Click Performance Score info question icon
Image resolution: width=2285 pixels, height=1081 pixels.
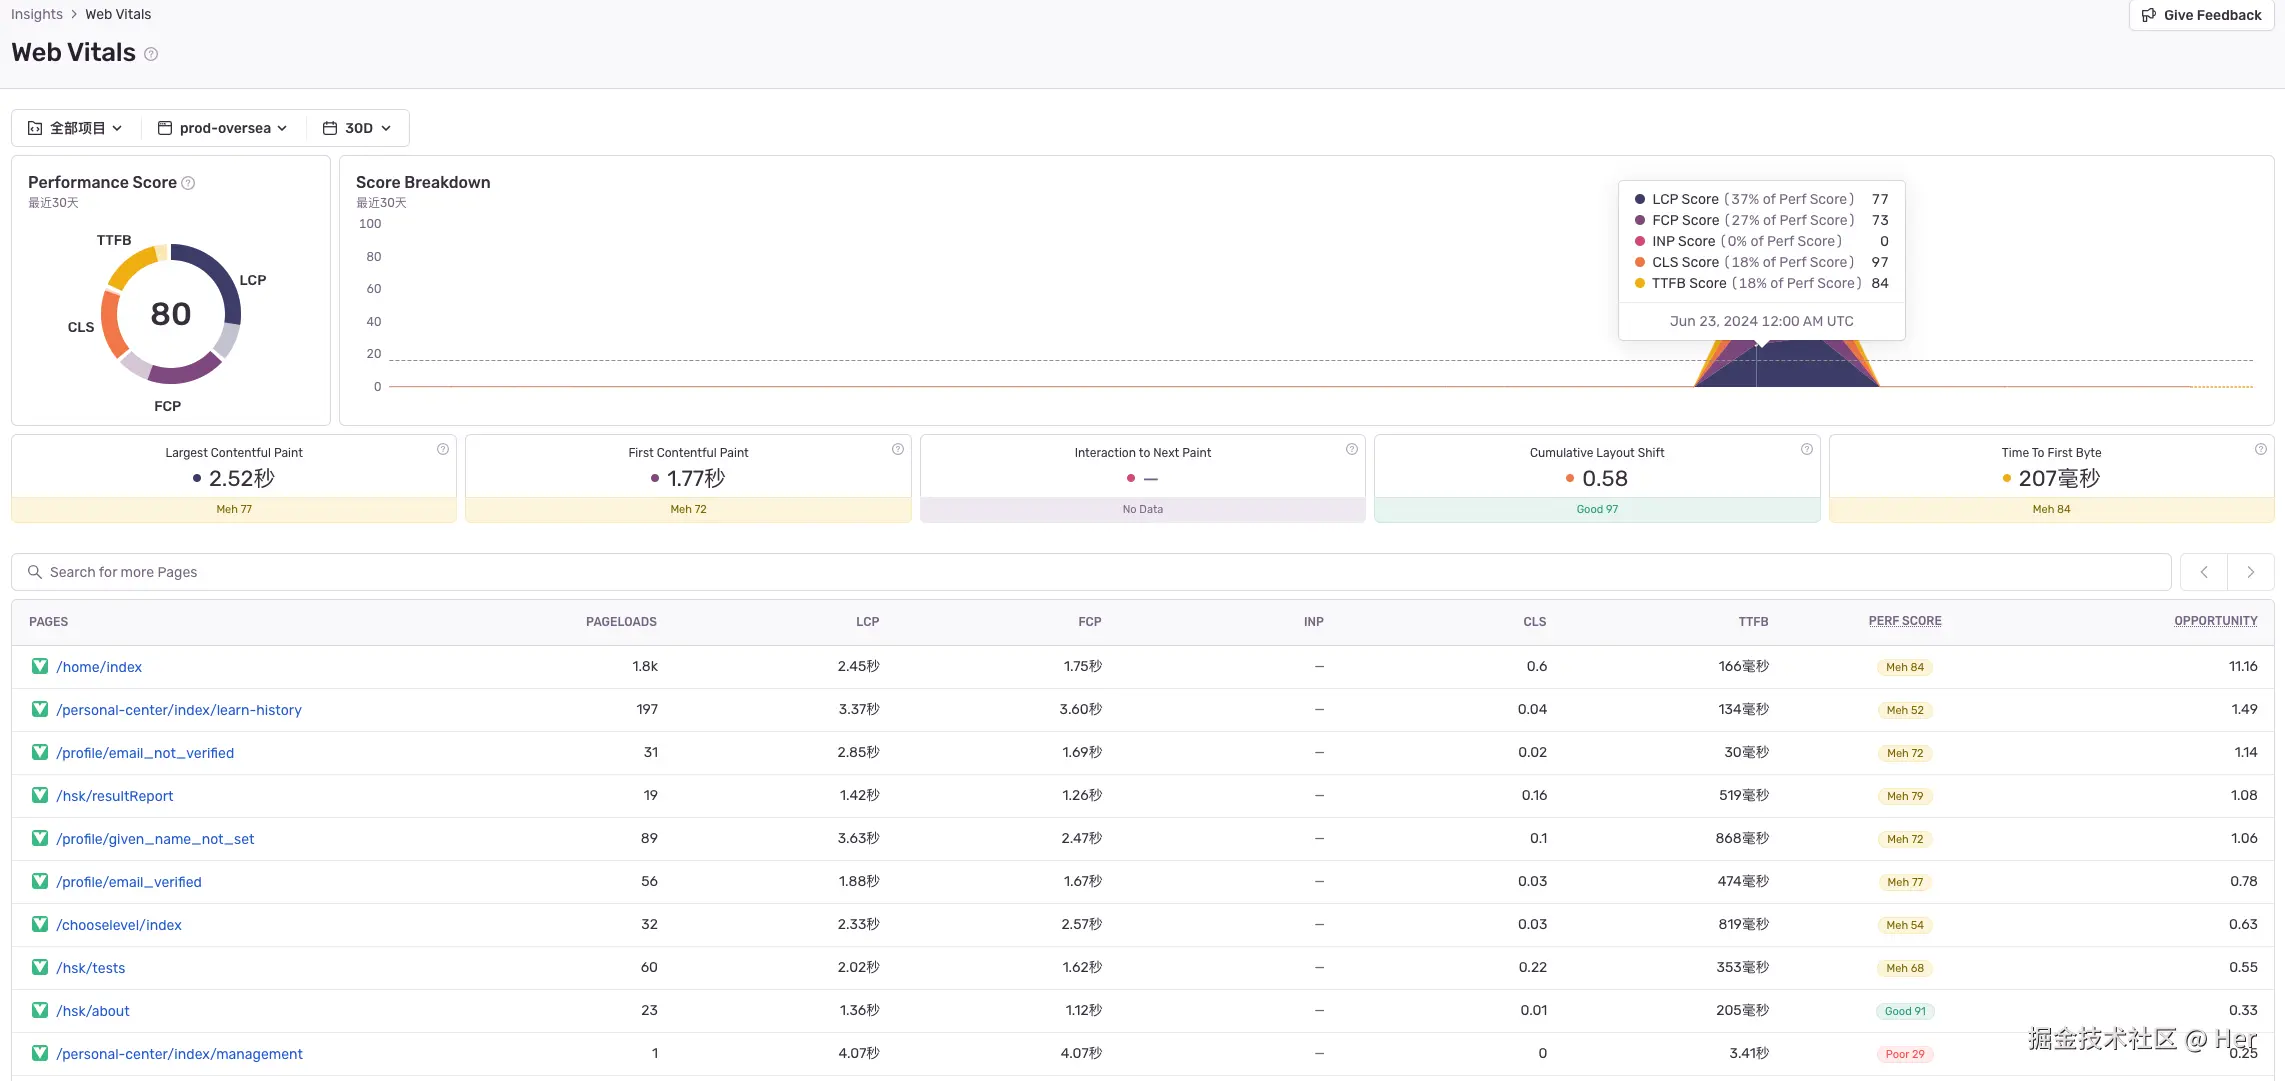(188, 183)
